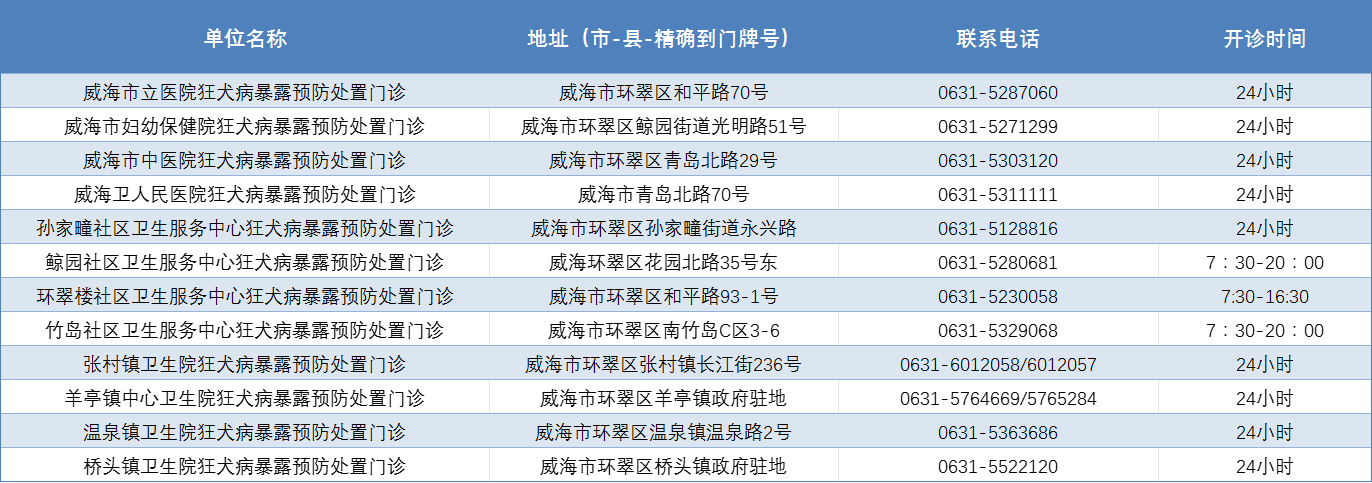Screen dimensions: 1372x483
Task: Select 环翠楼社区卫生服务中心 clinic name cell
Action: click(245, 297)
